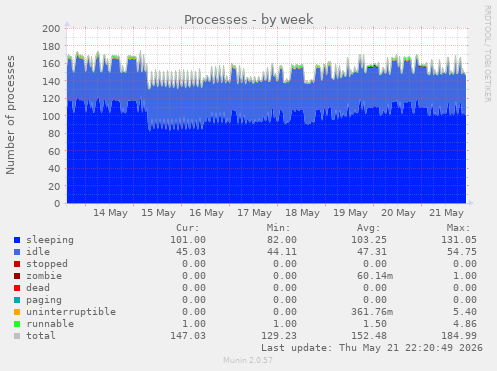
Task: Click the '14 May' x-axis date label
Action: (110, 213)
